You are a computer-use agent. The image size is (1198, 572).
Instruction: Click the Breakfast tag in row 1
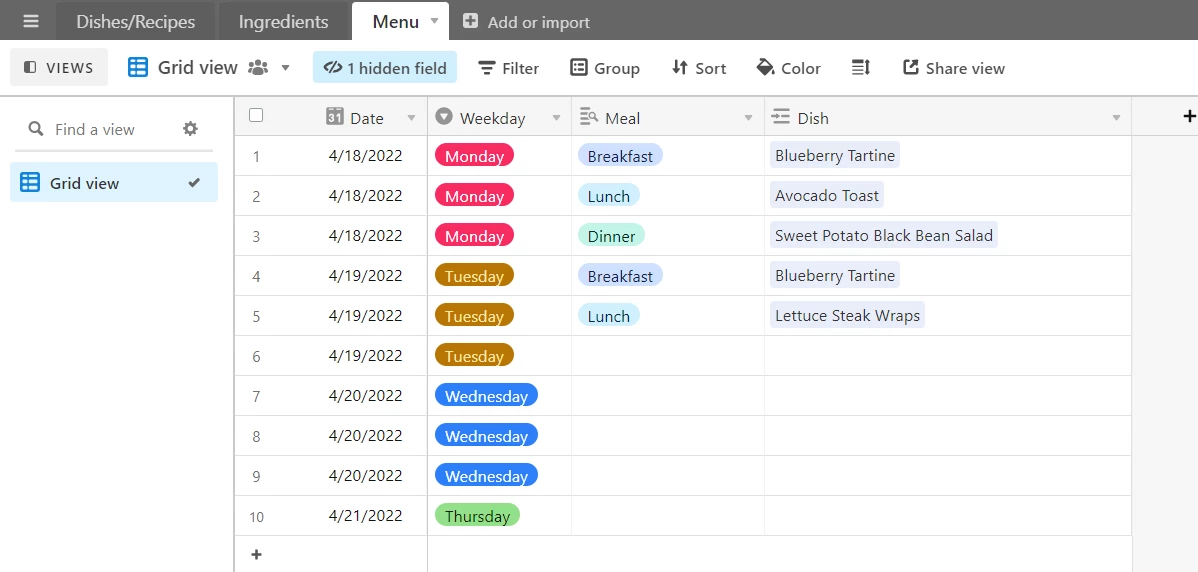point(620,156)
